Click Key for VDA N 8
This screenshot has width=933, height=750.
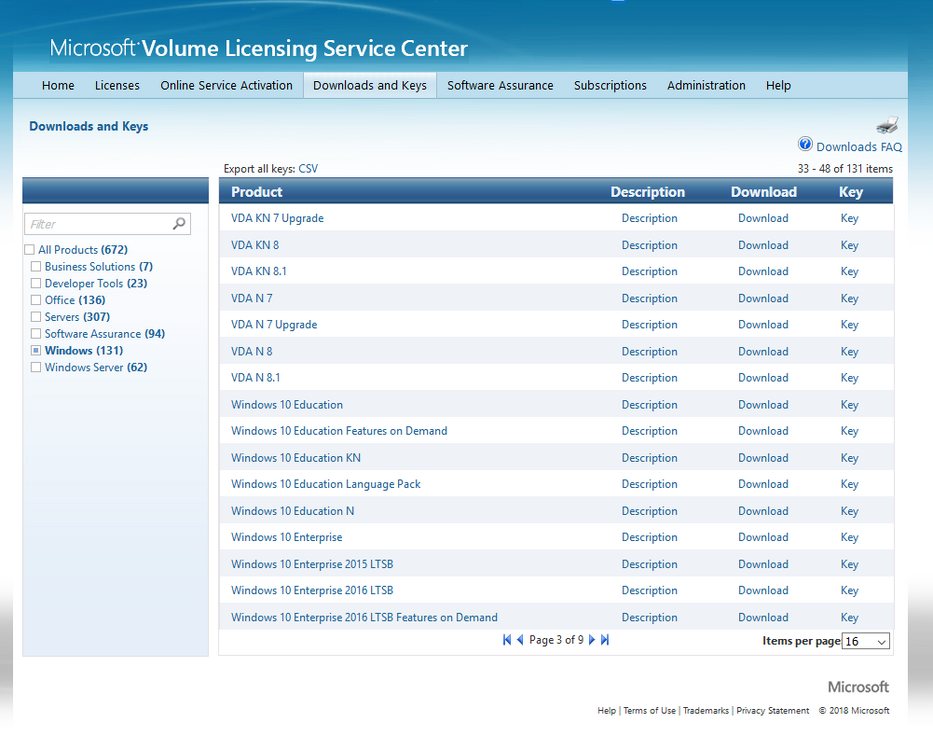tap(849, 351)
